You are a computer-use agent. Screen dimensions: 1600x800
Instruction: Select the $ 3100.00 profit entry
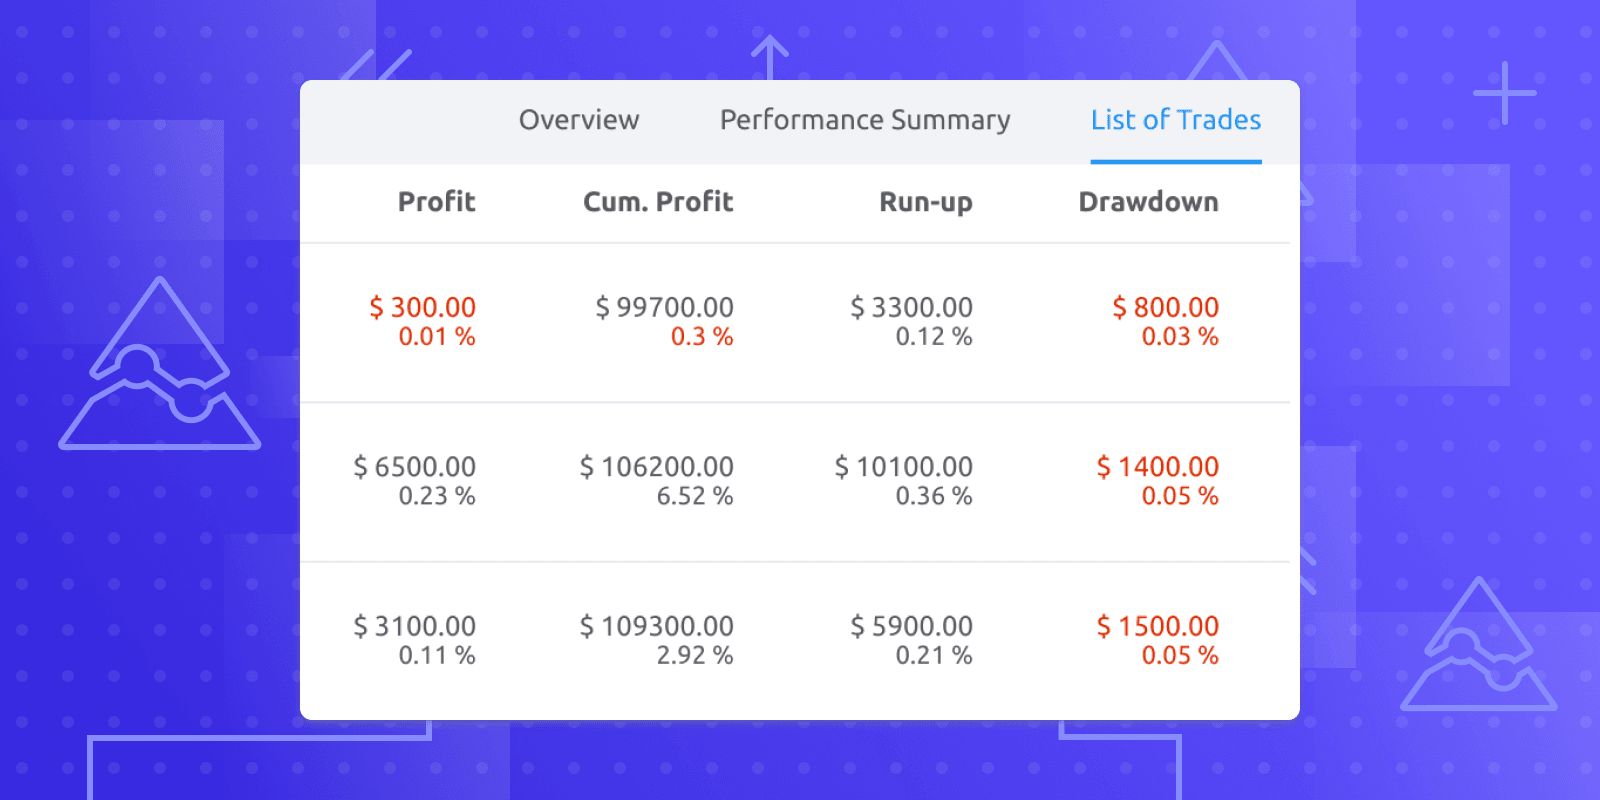point(415,626)
